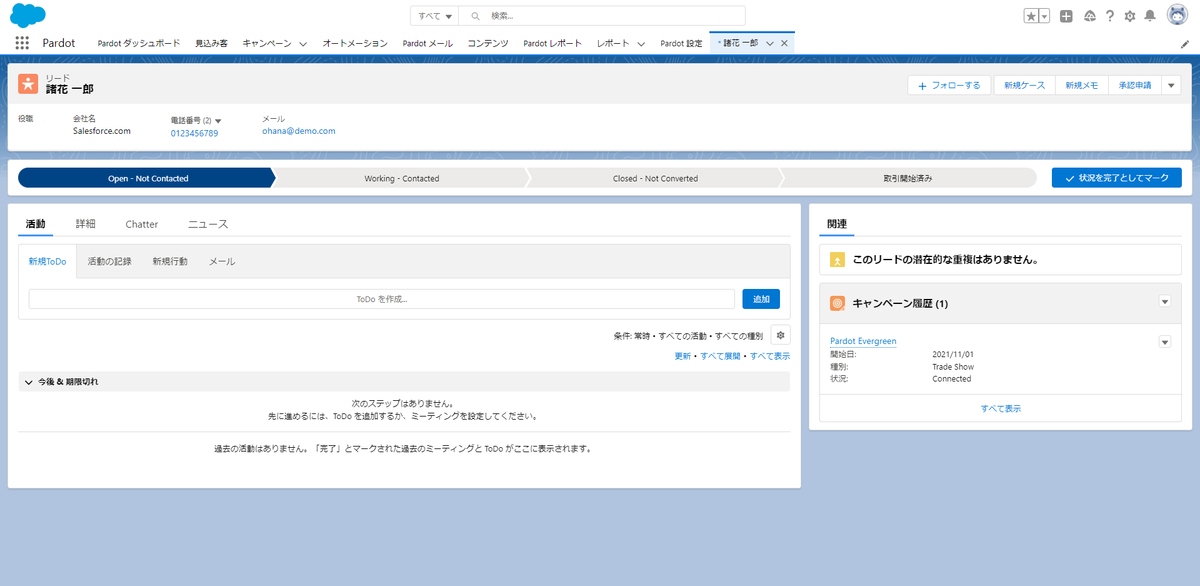Click the 新規ケース button
Image resolution: width=1200 pixels, height=586 pixels.
pyautogui.click(x=1024, y=85)
